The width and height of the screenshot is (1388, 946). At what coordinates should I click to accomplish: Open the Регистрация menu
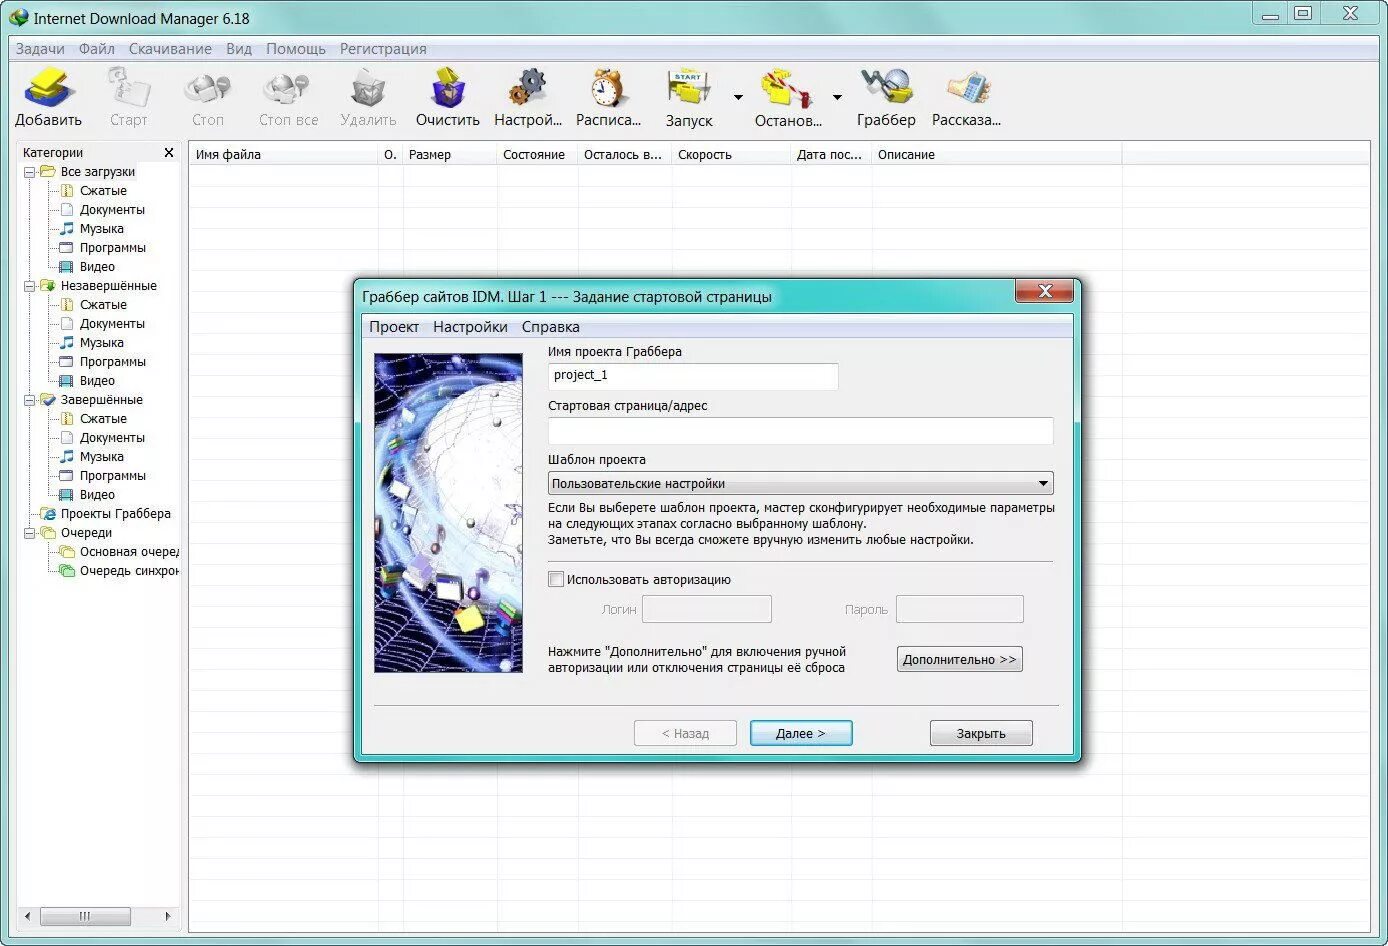click(x=383, y=48)
